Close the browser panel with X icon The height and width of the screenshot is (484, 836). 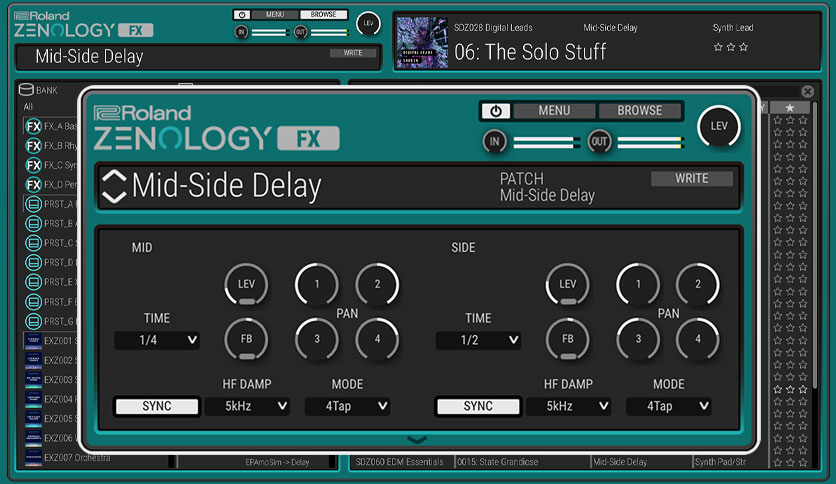(808, 91)
